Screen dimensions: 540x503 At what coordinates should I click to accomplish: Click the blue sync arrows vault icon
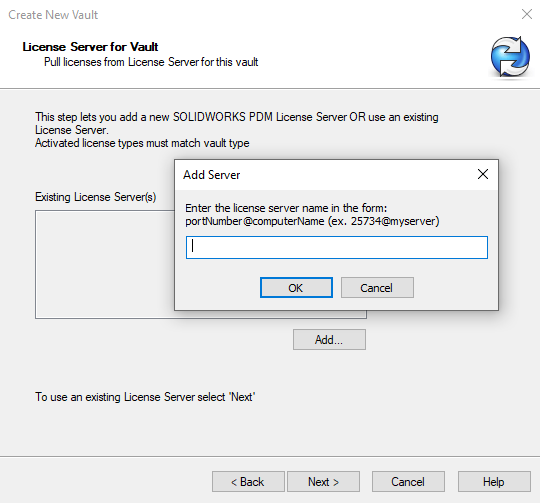pos(510,57)
